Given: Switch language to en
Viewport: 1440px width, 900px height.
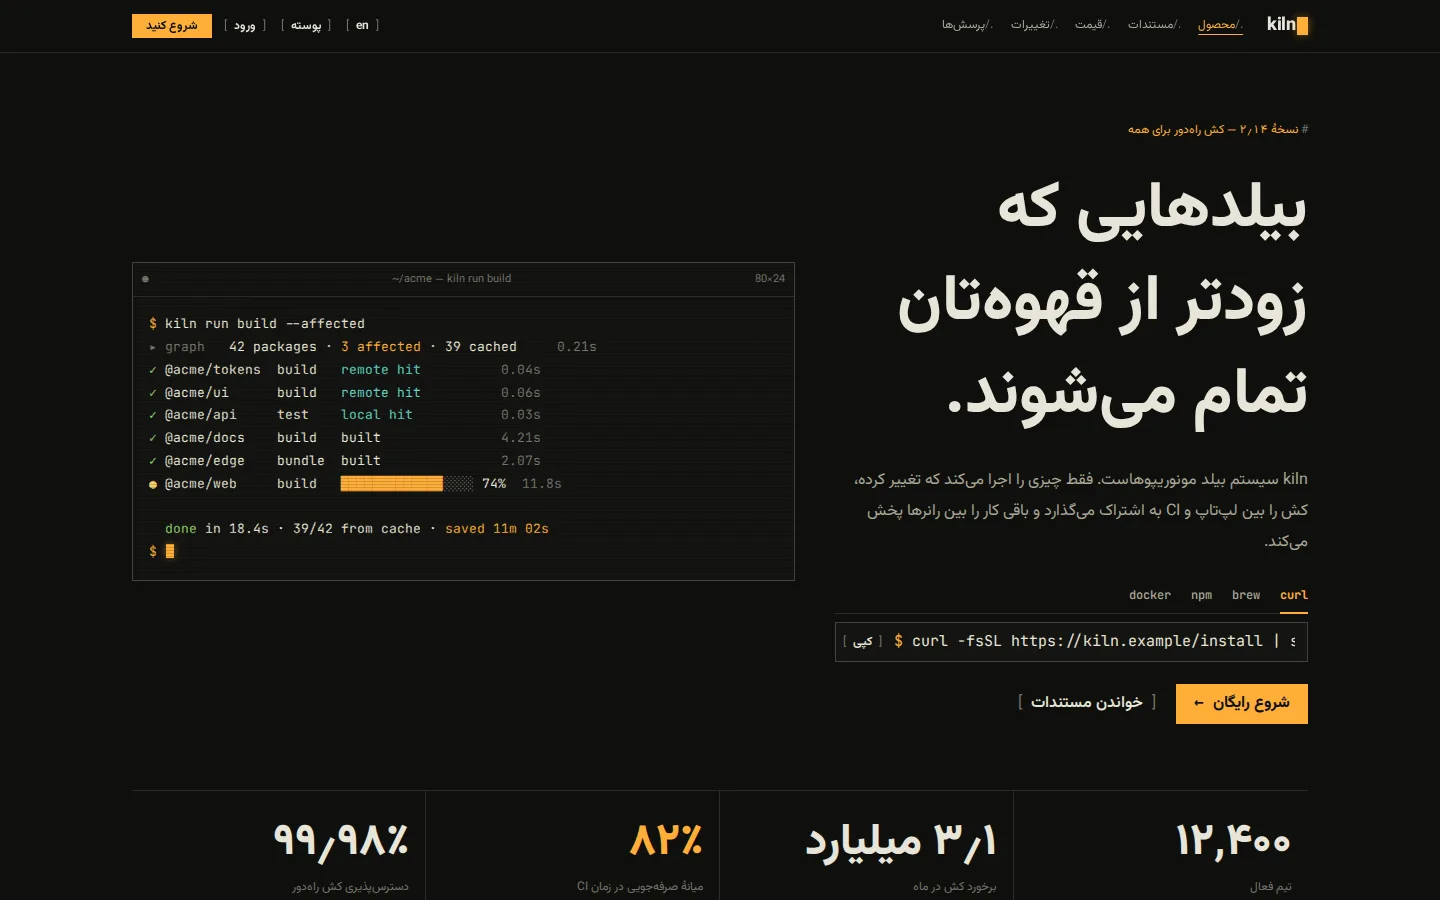Looking at the screenshot, I should coord(362,25).
